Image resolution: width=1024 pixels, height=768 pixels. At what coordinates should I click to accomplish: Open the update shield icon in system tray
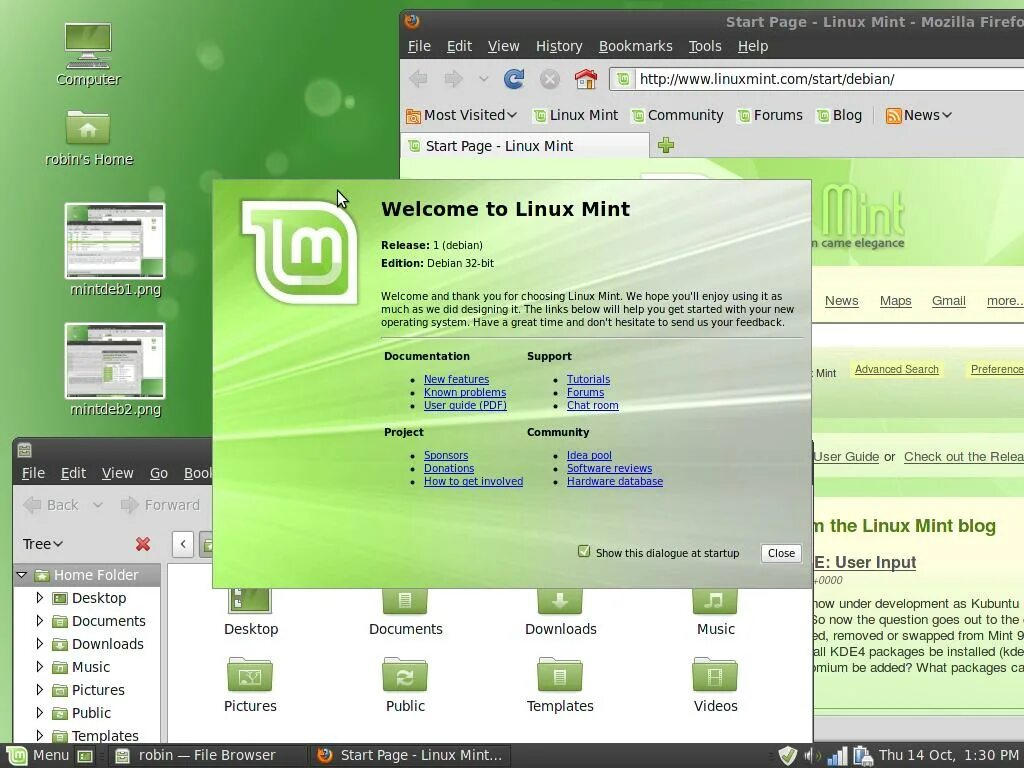coord(786,755)
